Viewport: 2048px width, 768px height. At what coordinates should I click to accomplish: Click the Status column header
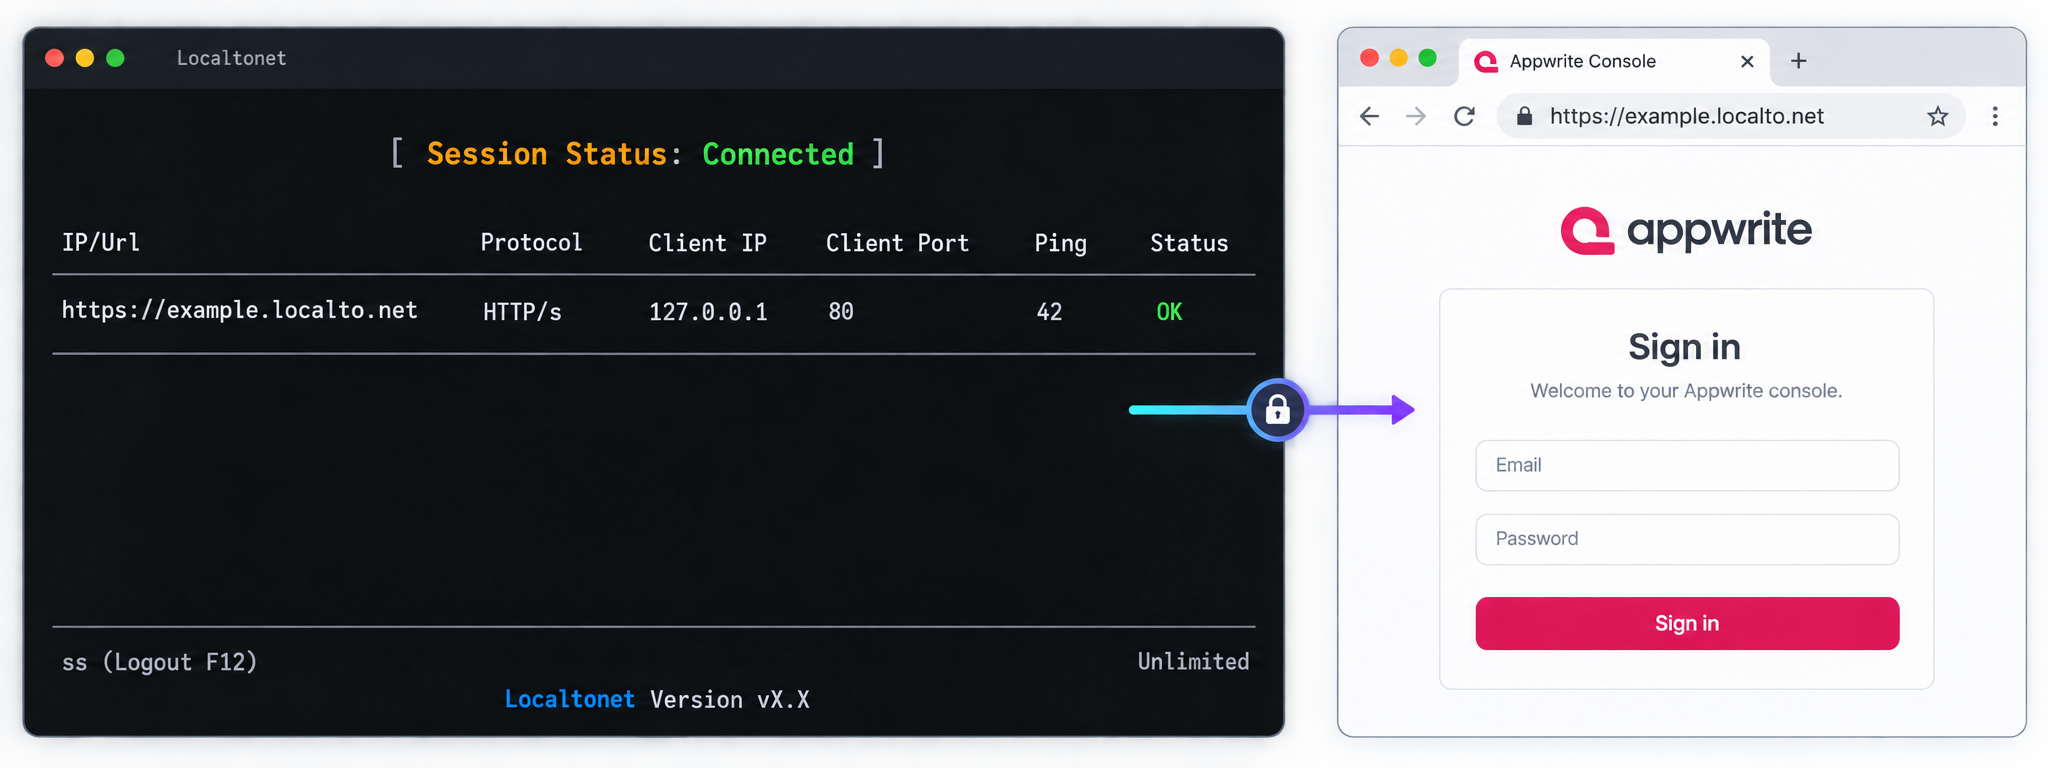click(x=1189, y=243)
